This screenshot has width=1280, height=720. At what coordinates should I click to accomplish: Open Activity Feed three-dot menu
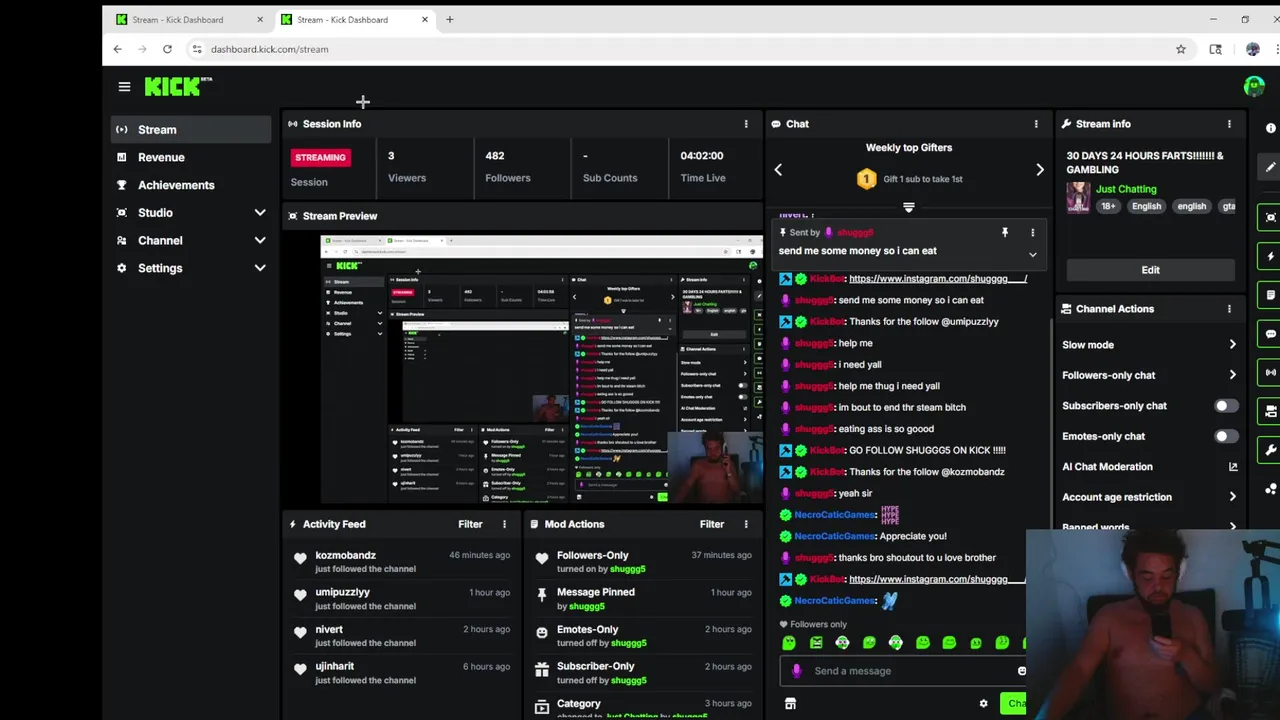504,524
